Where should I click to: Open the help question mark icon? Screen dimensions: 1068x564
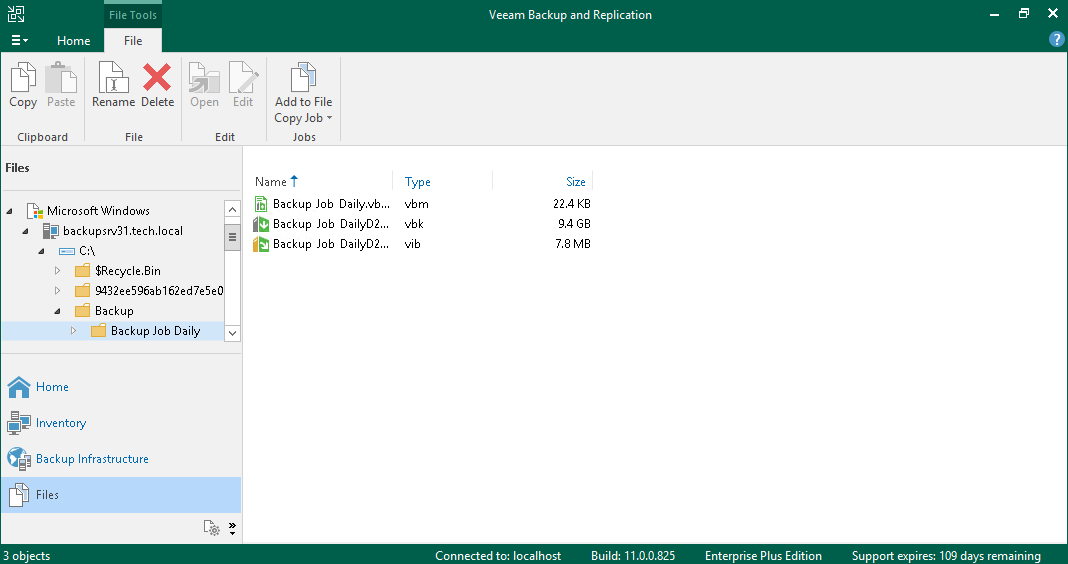point(1056,40)
